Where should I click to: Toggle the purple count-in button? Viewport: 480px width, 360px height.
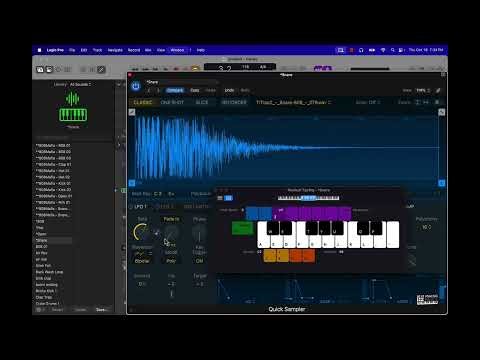click(323, 68)
